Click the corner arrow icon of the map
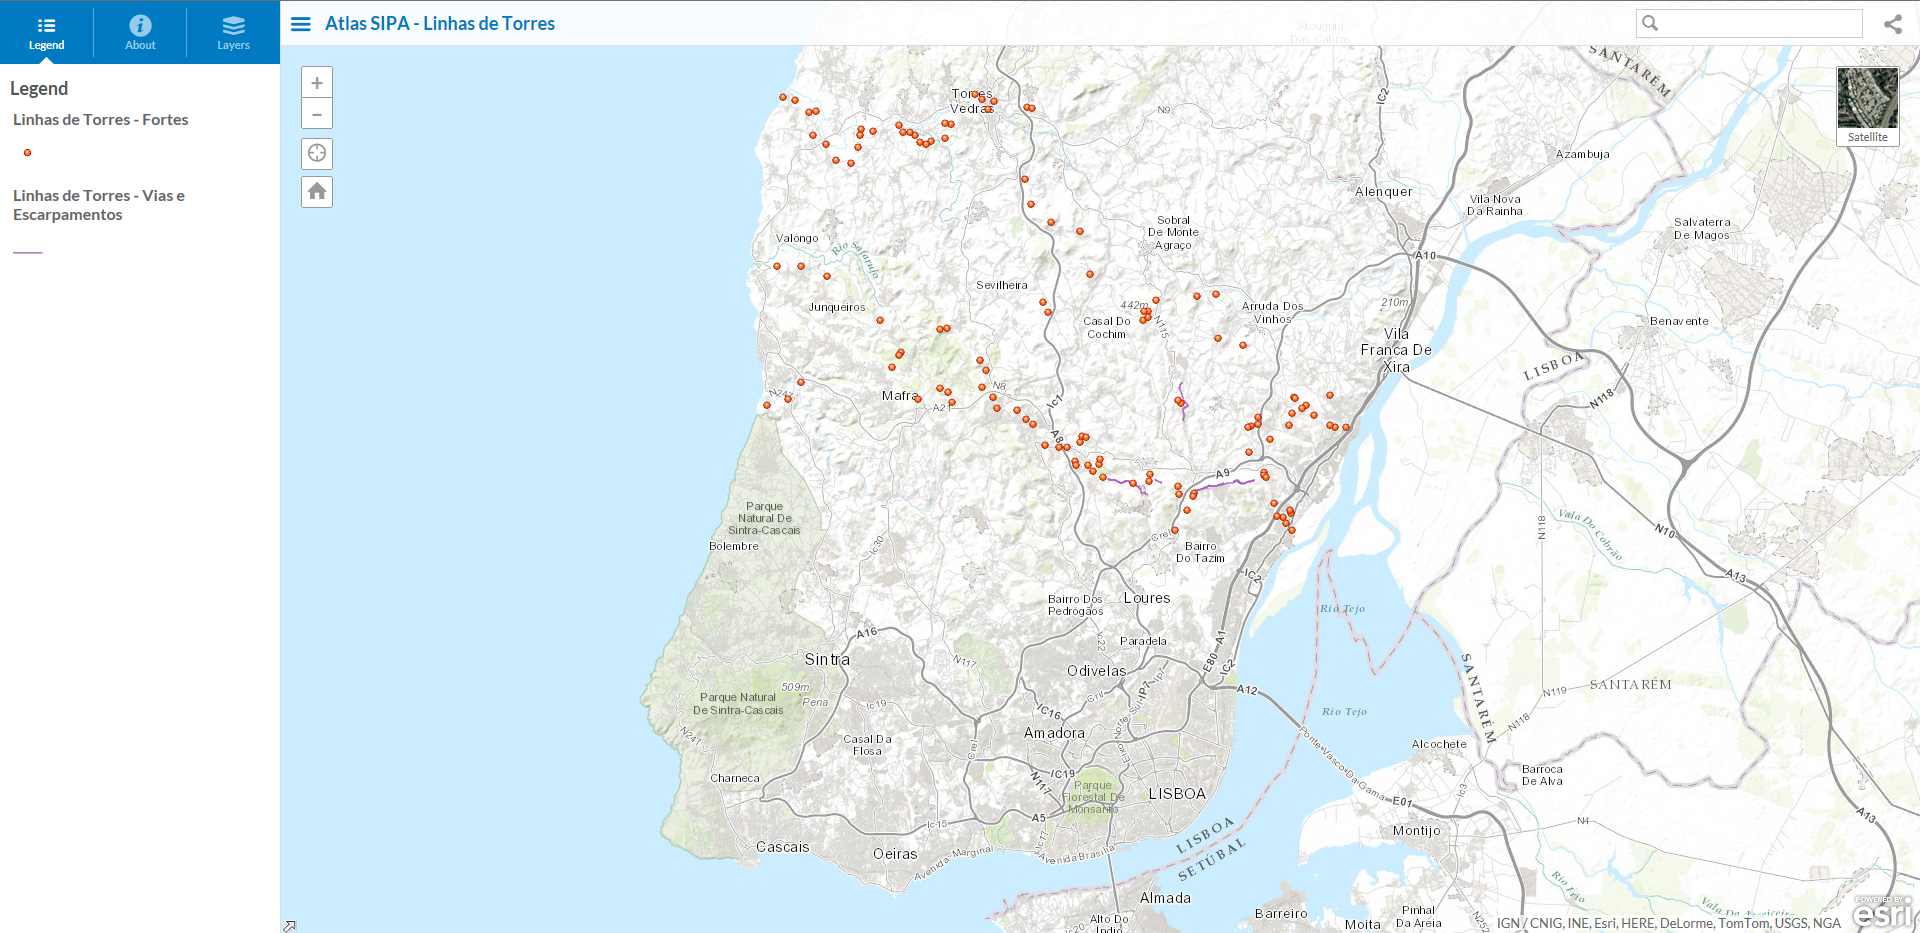This screenshot has width=1920, height=933. pyautogui.click(x=289, y=926)
